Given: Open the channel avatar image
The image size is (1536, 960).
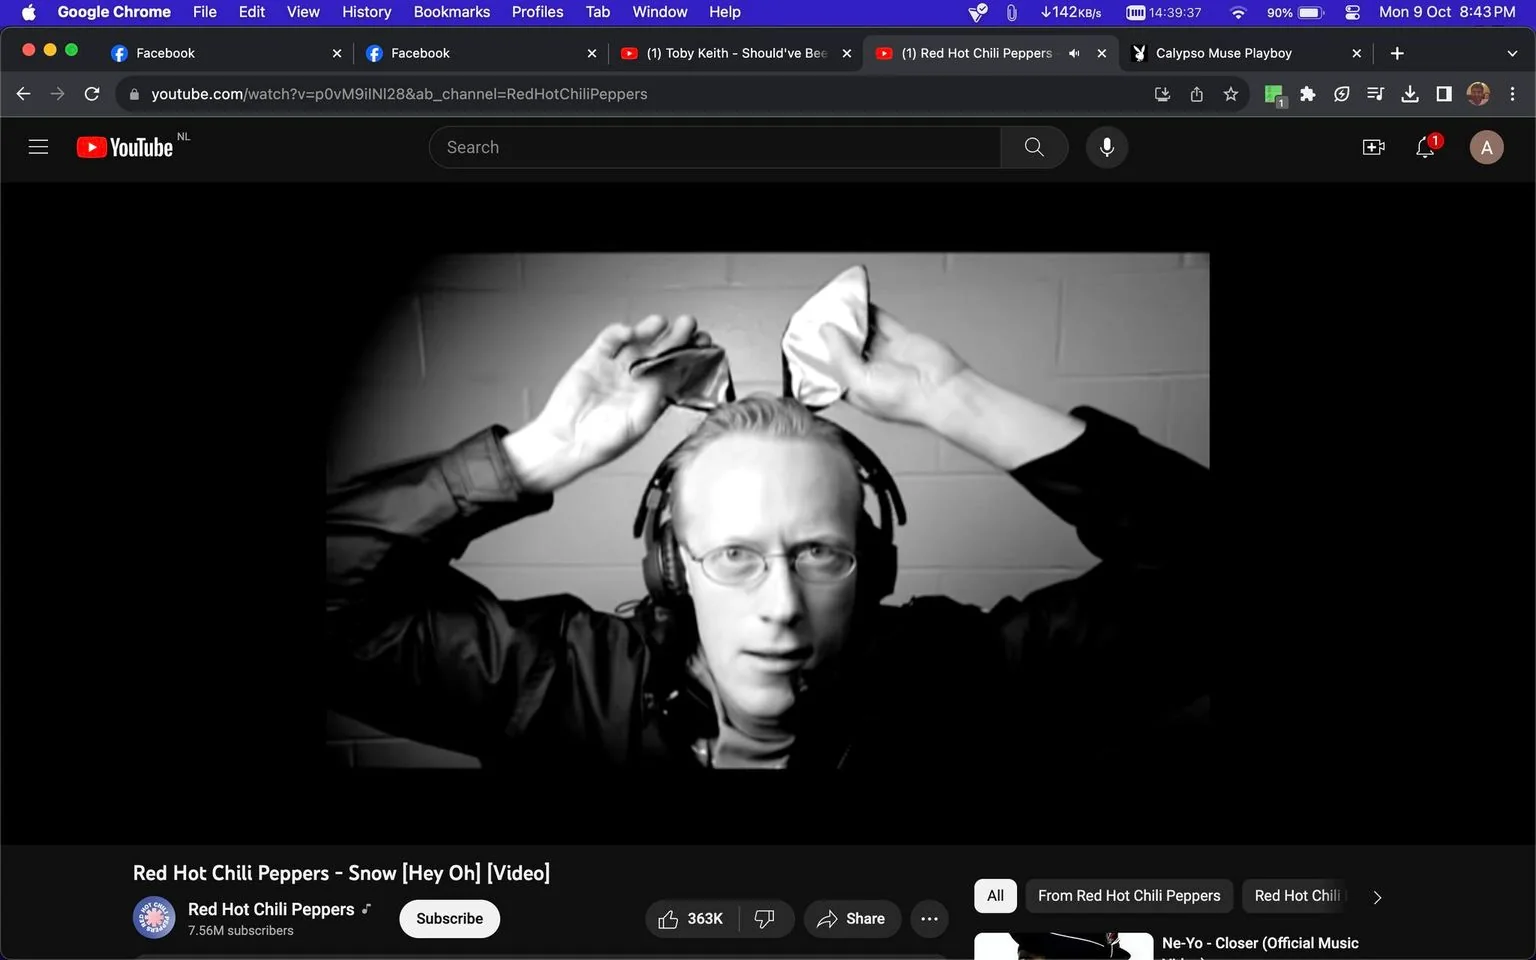Looking at the screenshot, I should 154,917.
